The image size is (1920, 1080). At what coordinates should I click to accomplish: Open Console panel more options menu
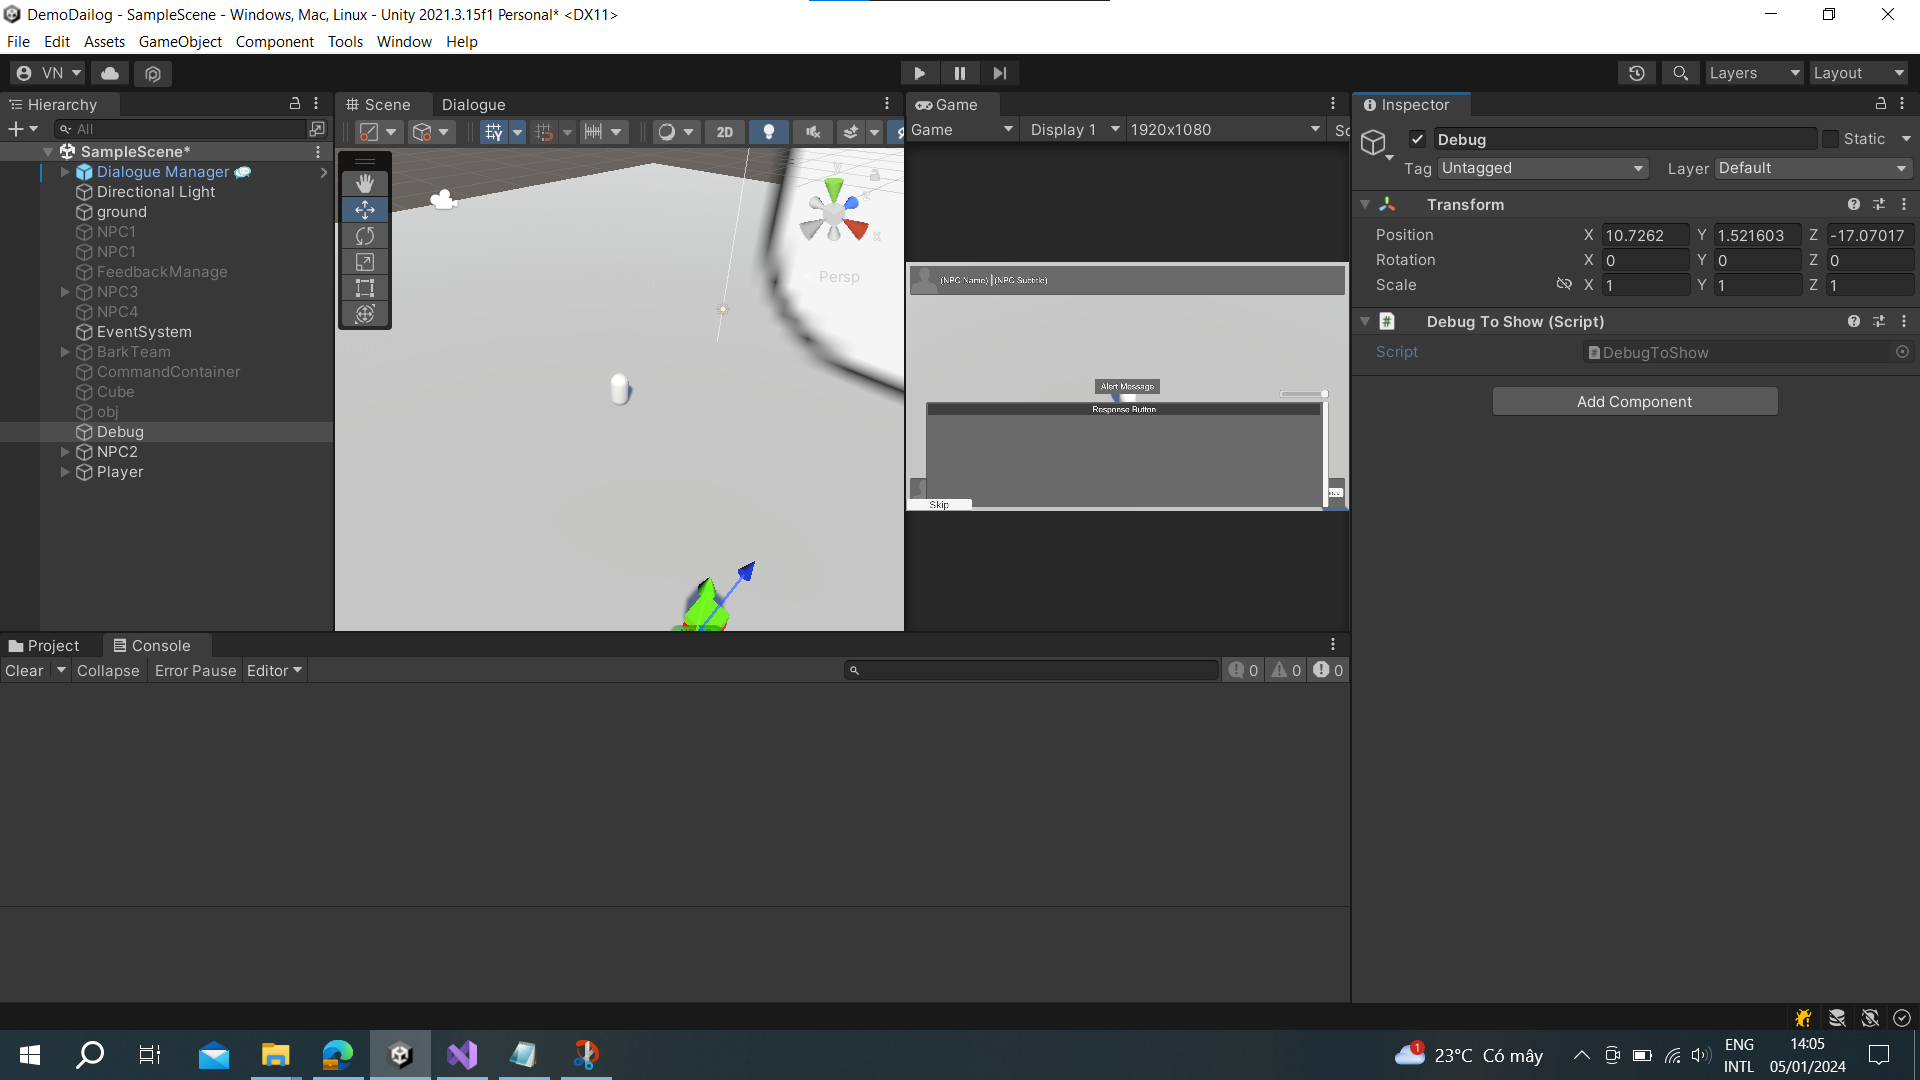[x=1333, y=645]
